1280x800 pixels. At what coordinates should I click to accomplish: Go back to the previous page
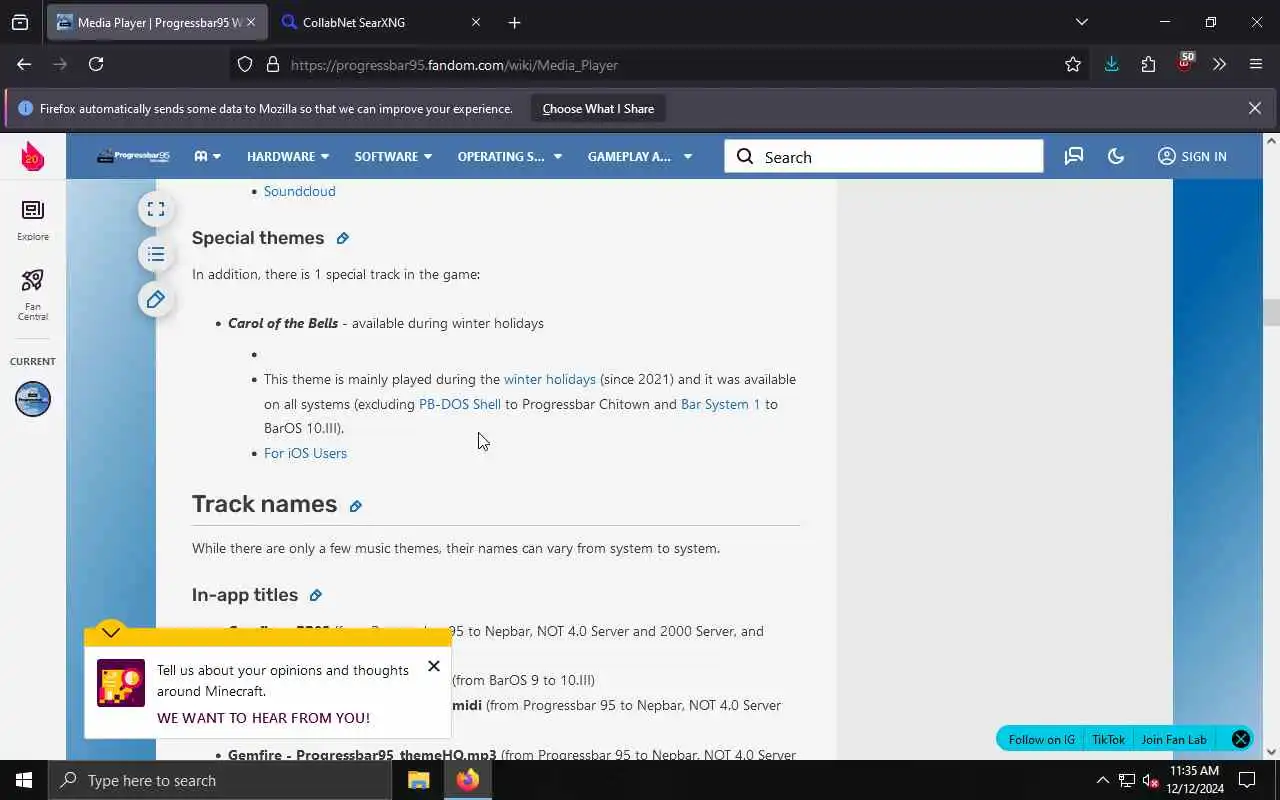(24, 64)
